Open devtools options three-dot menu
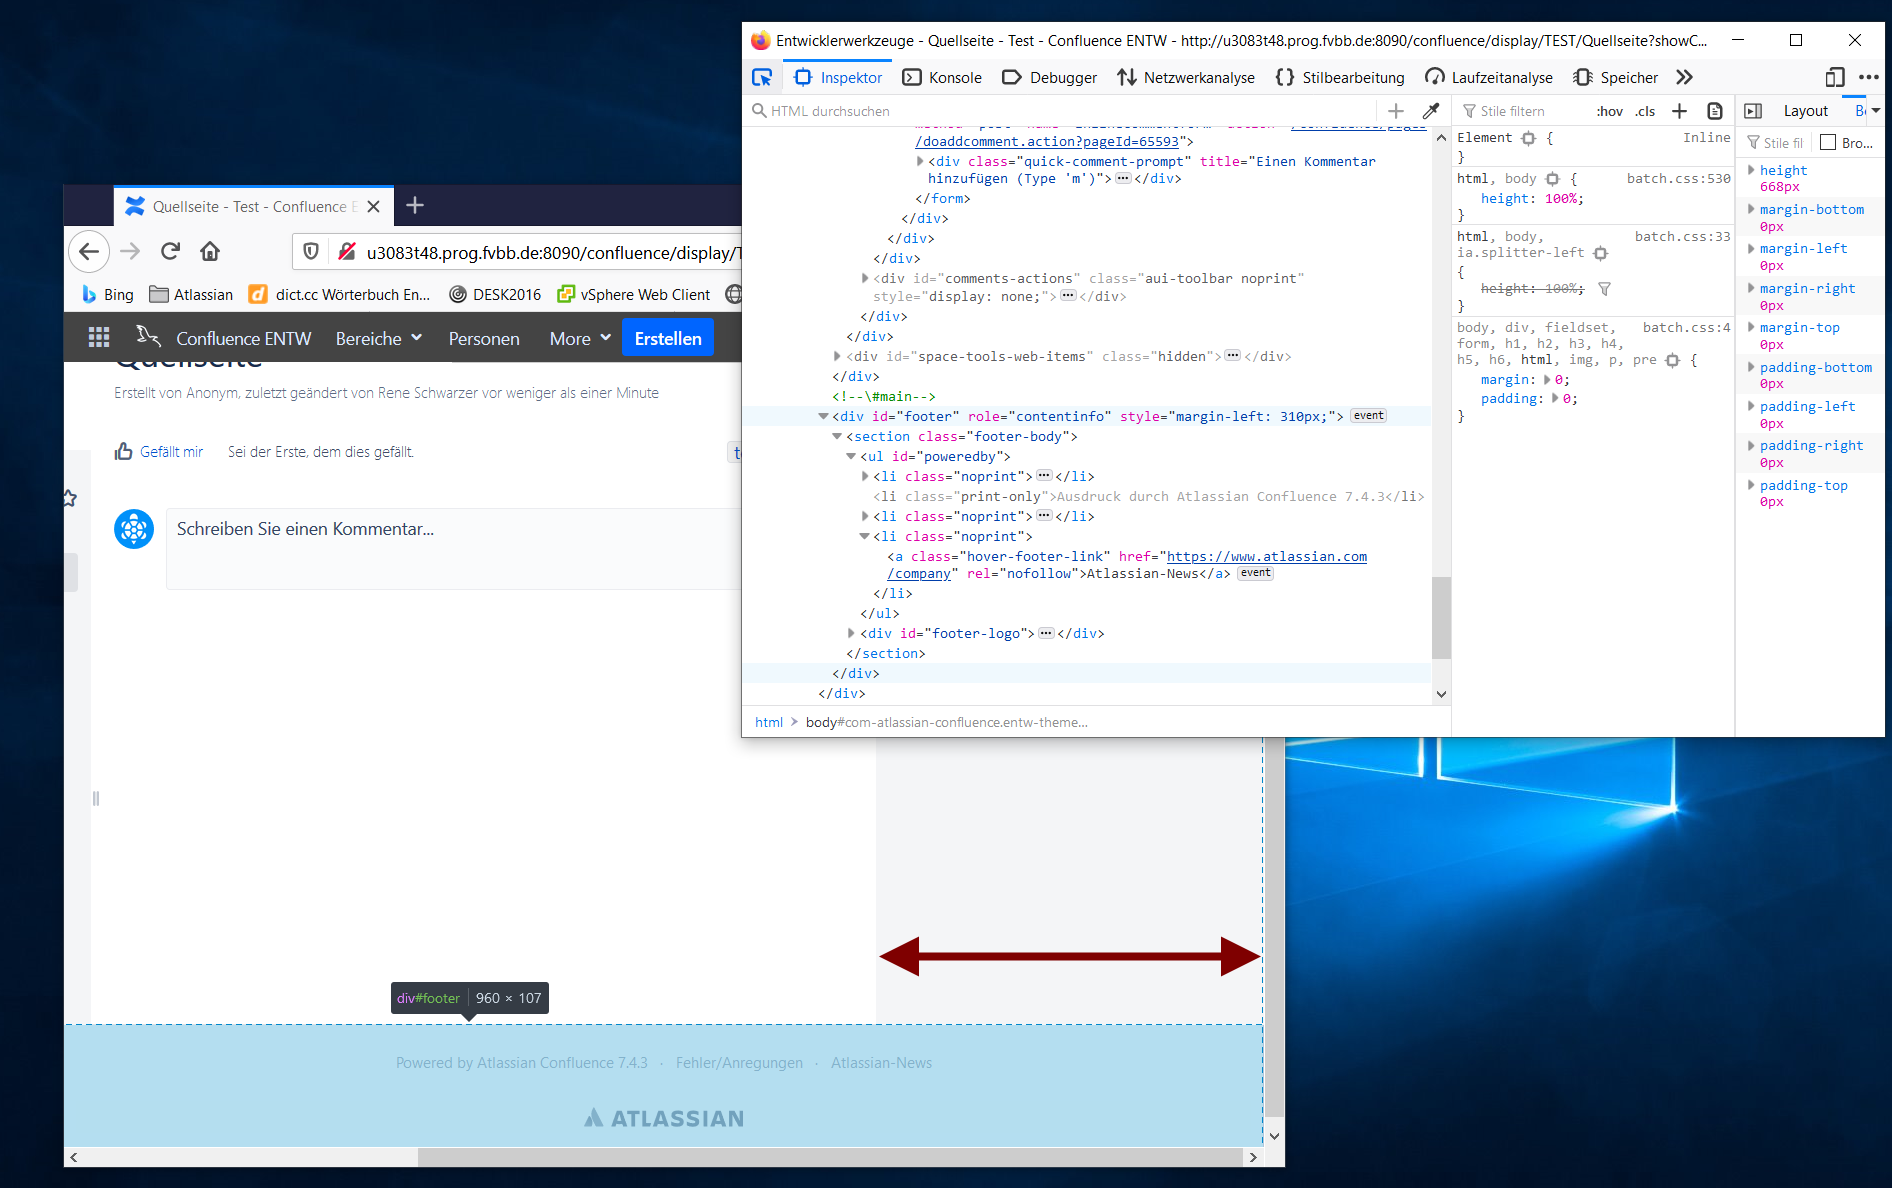The image size is (1892, 1188). click(1868, 77)
